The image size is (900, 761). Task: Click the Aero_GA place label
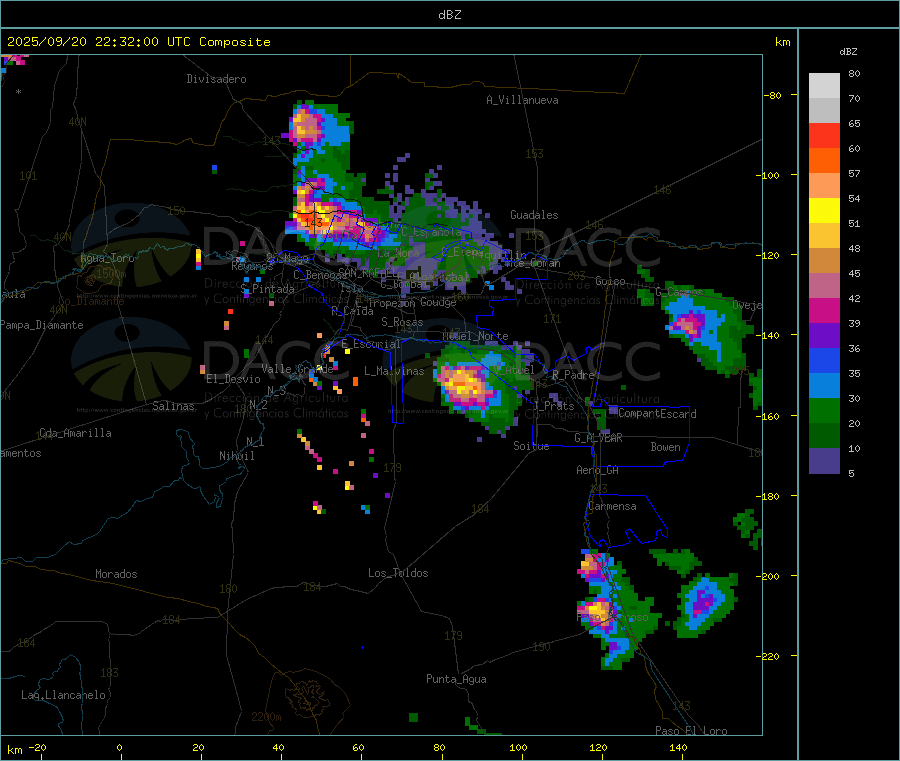click(x=598, y=470)
